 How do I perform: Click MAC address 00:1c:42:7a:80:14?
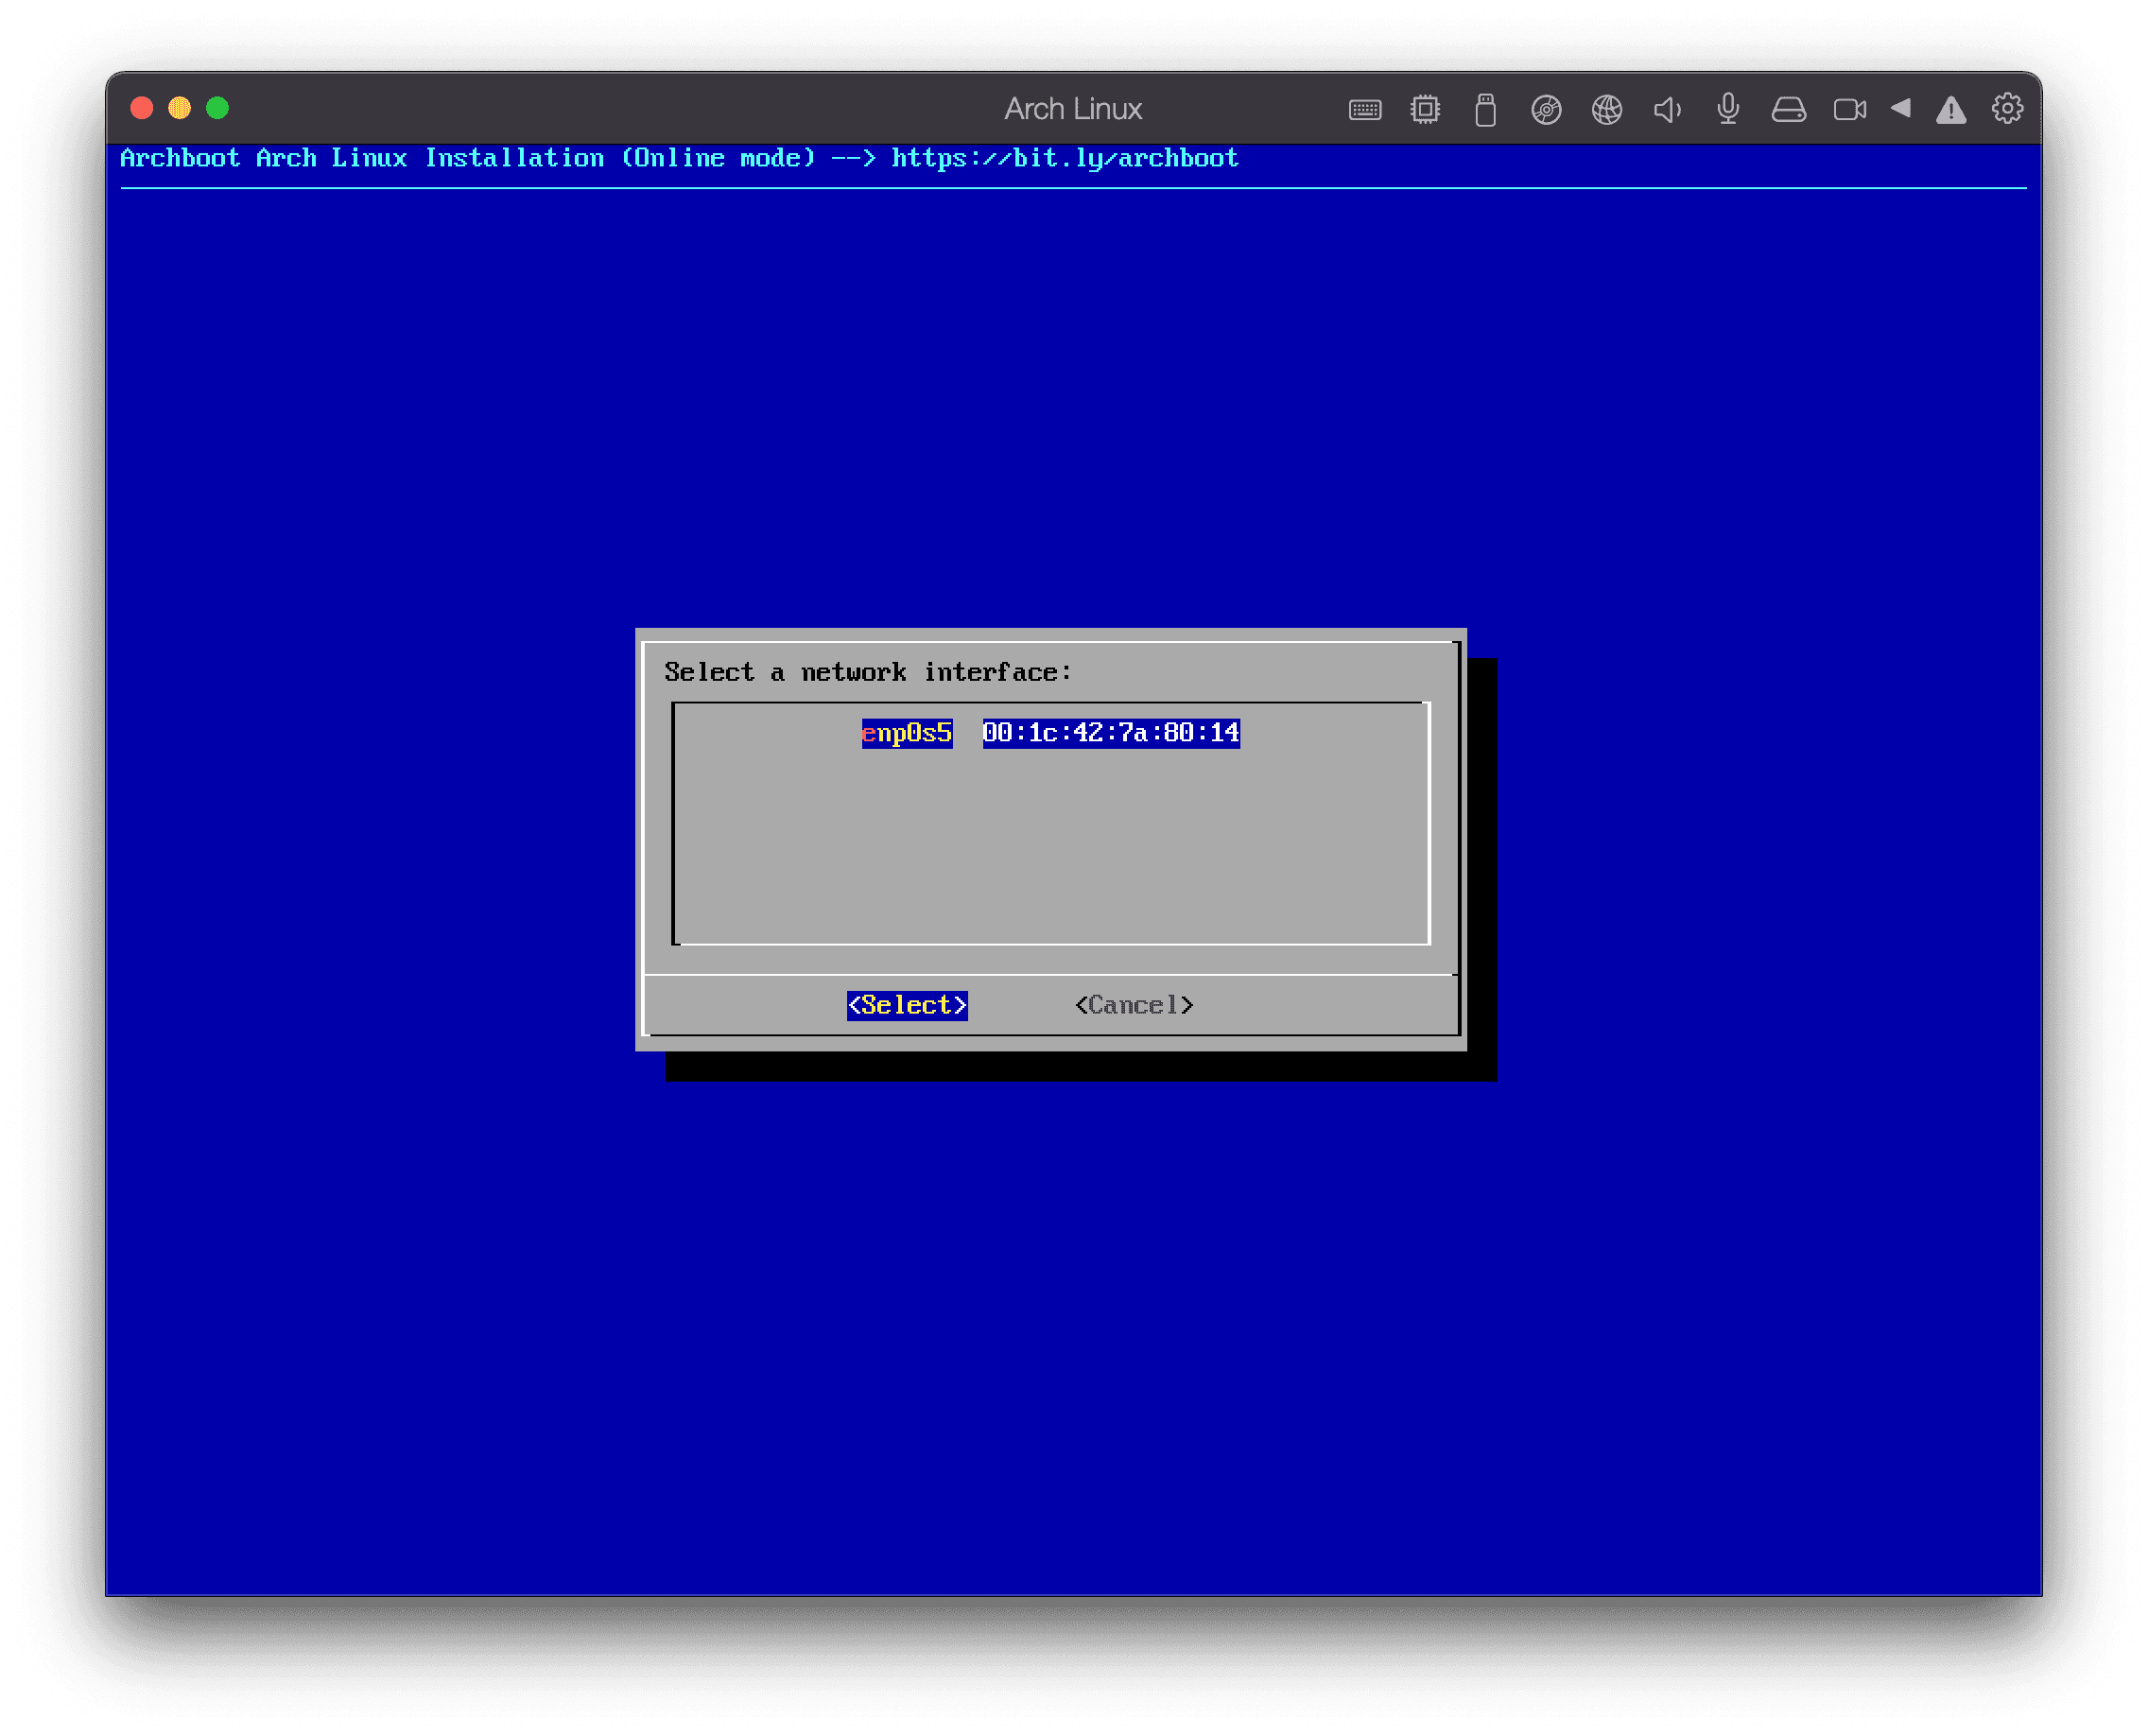click(1111, 733)
